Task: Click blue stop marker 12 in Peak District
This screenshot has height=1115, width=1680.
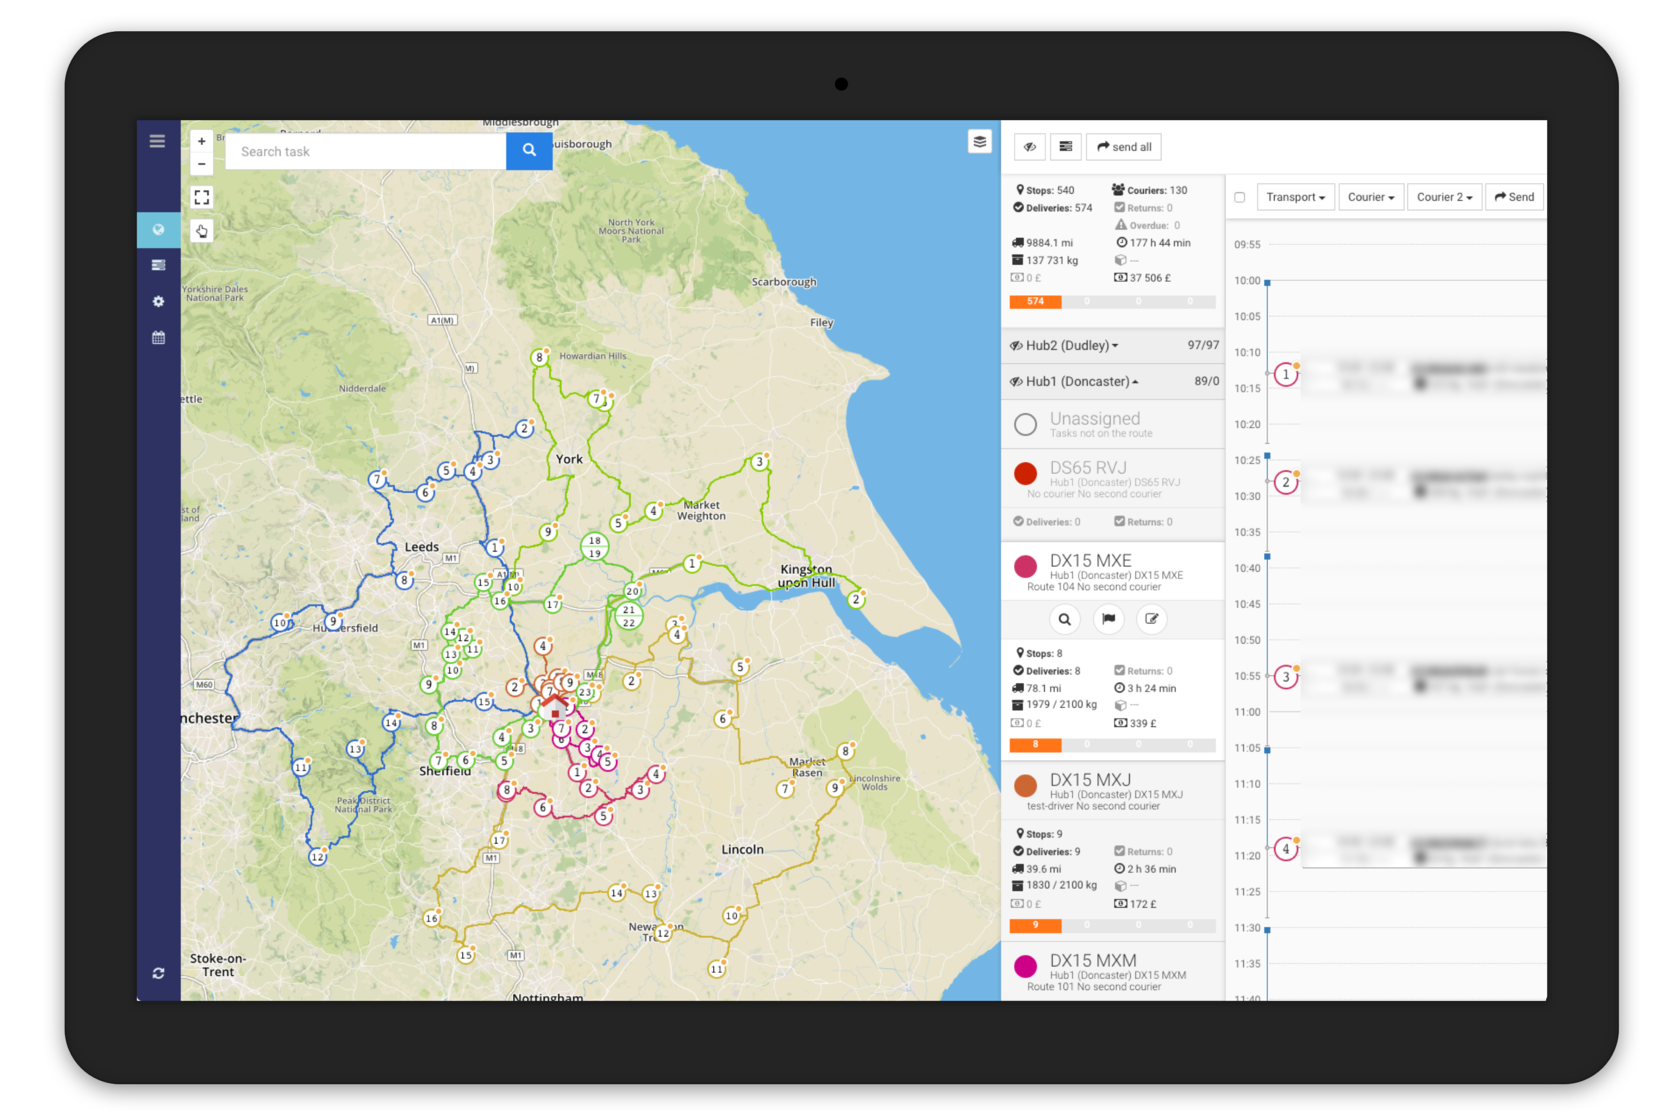Action: pyautogui.click(x=317, y=857)
